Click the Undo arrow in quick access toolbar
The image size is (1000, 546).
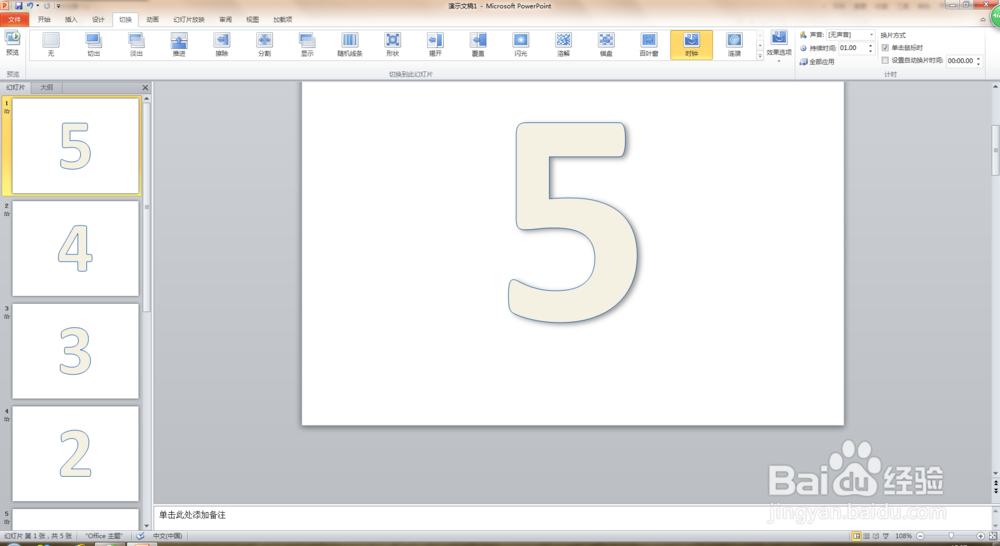click(x=29, y=6)
